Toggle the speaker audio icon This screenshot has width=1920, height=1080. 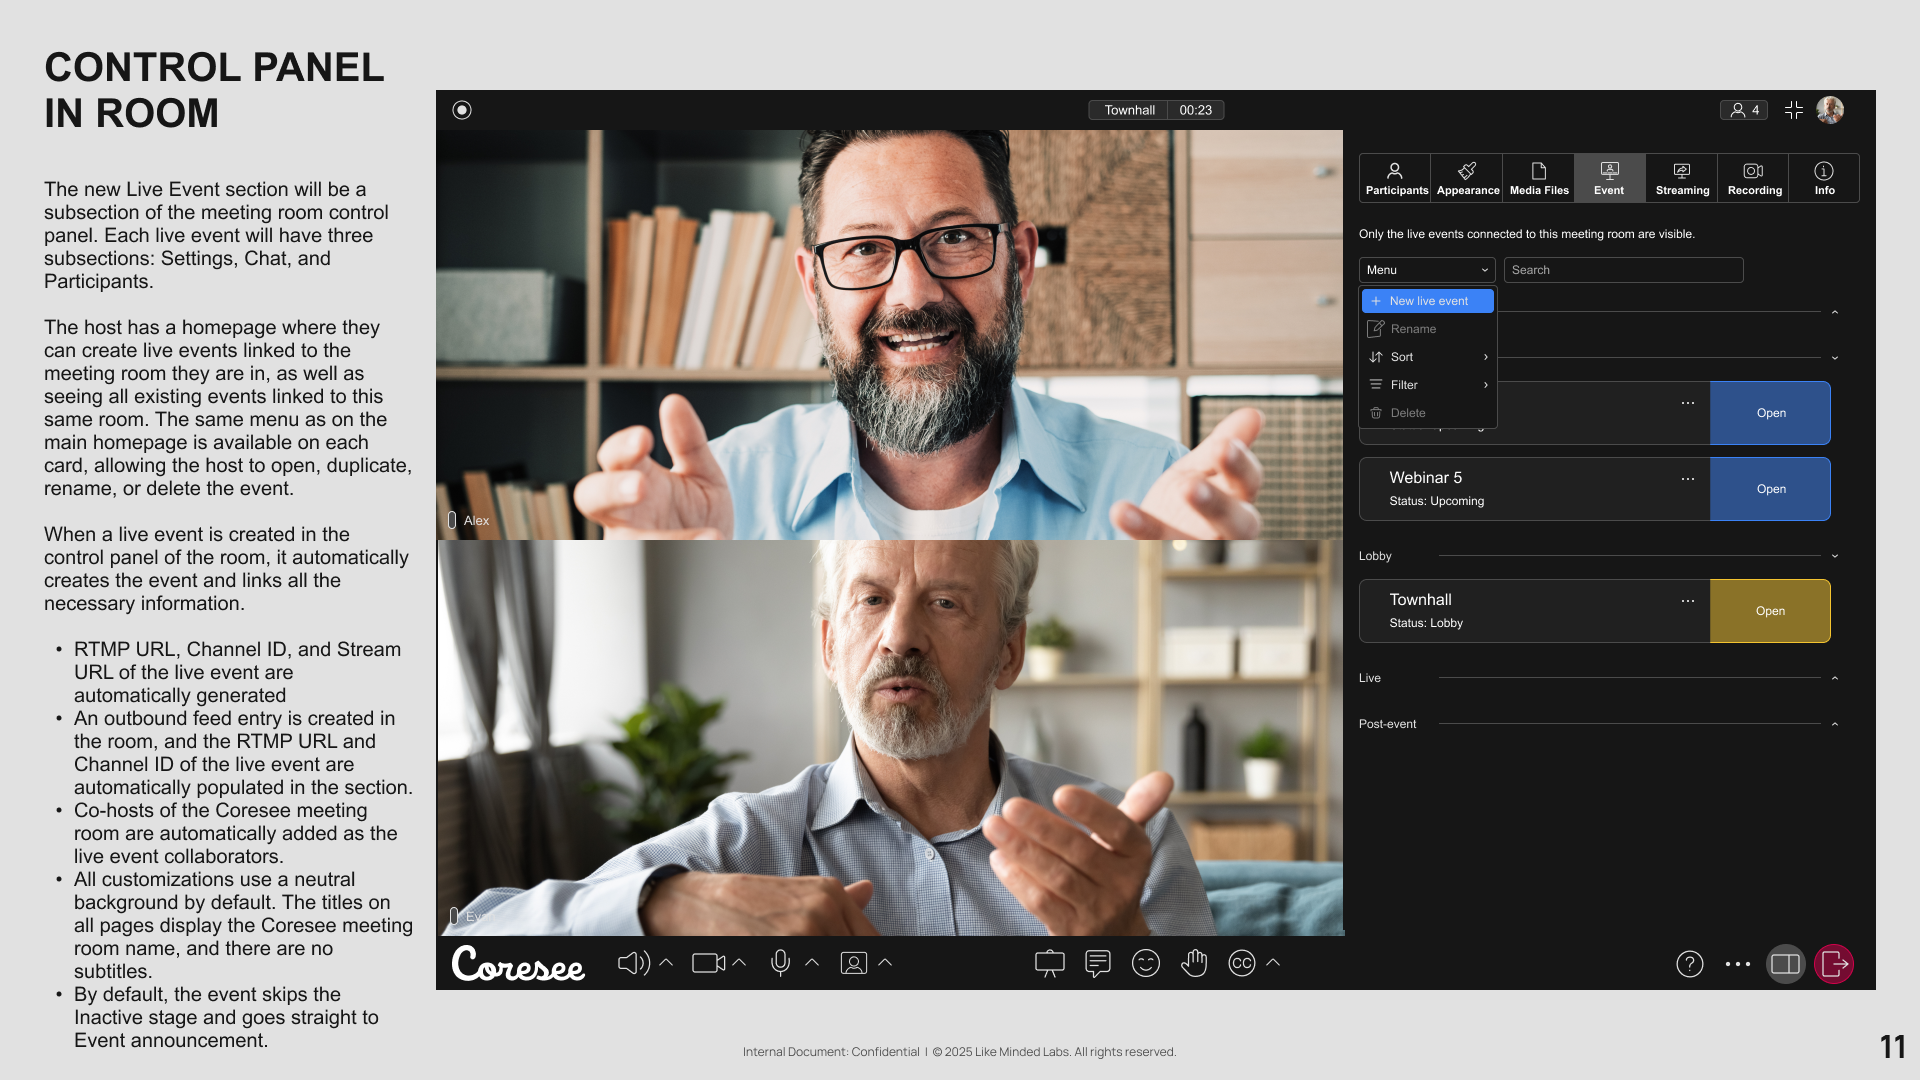point(633,963)
